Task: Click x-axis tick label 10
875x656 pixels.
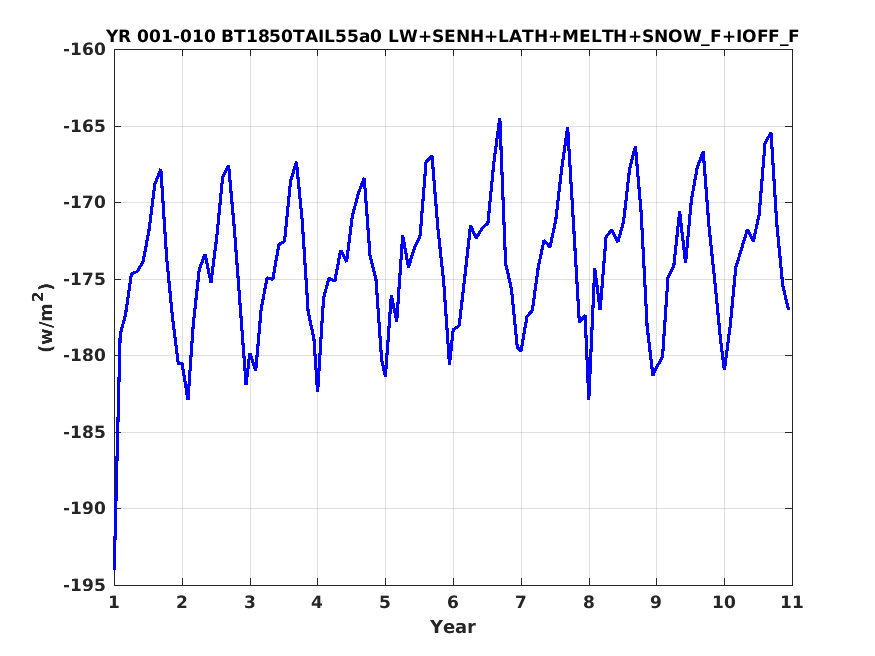Action: click(x=724, y=602)
